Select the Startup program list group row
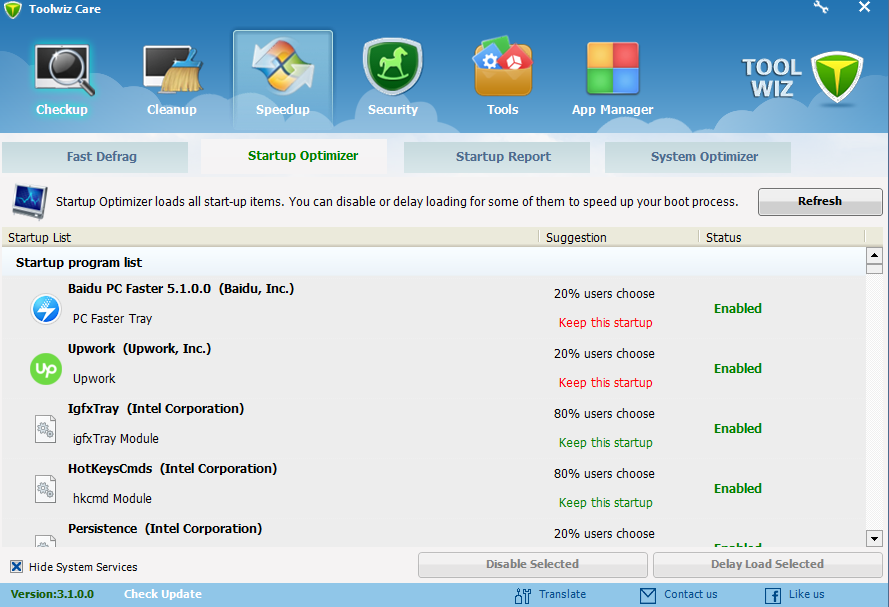 click(x=434, y=262)
